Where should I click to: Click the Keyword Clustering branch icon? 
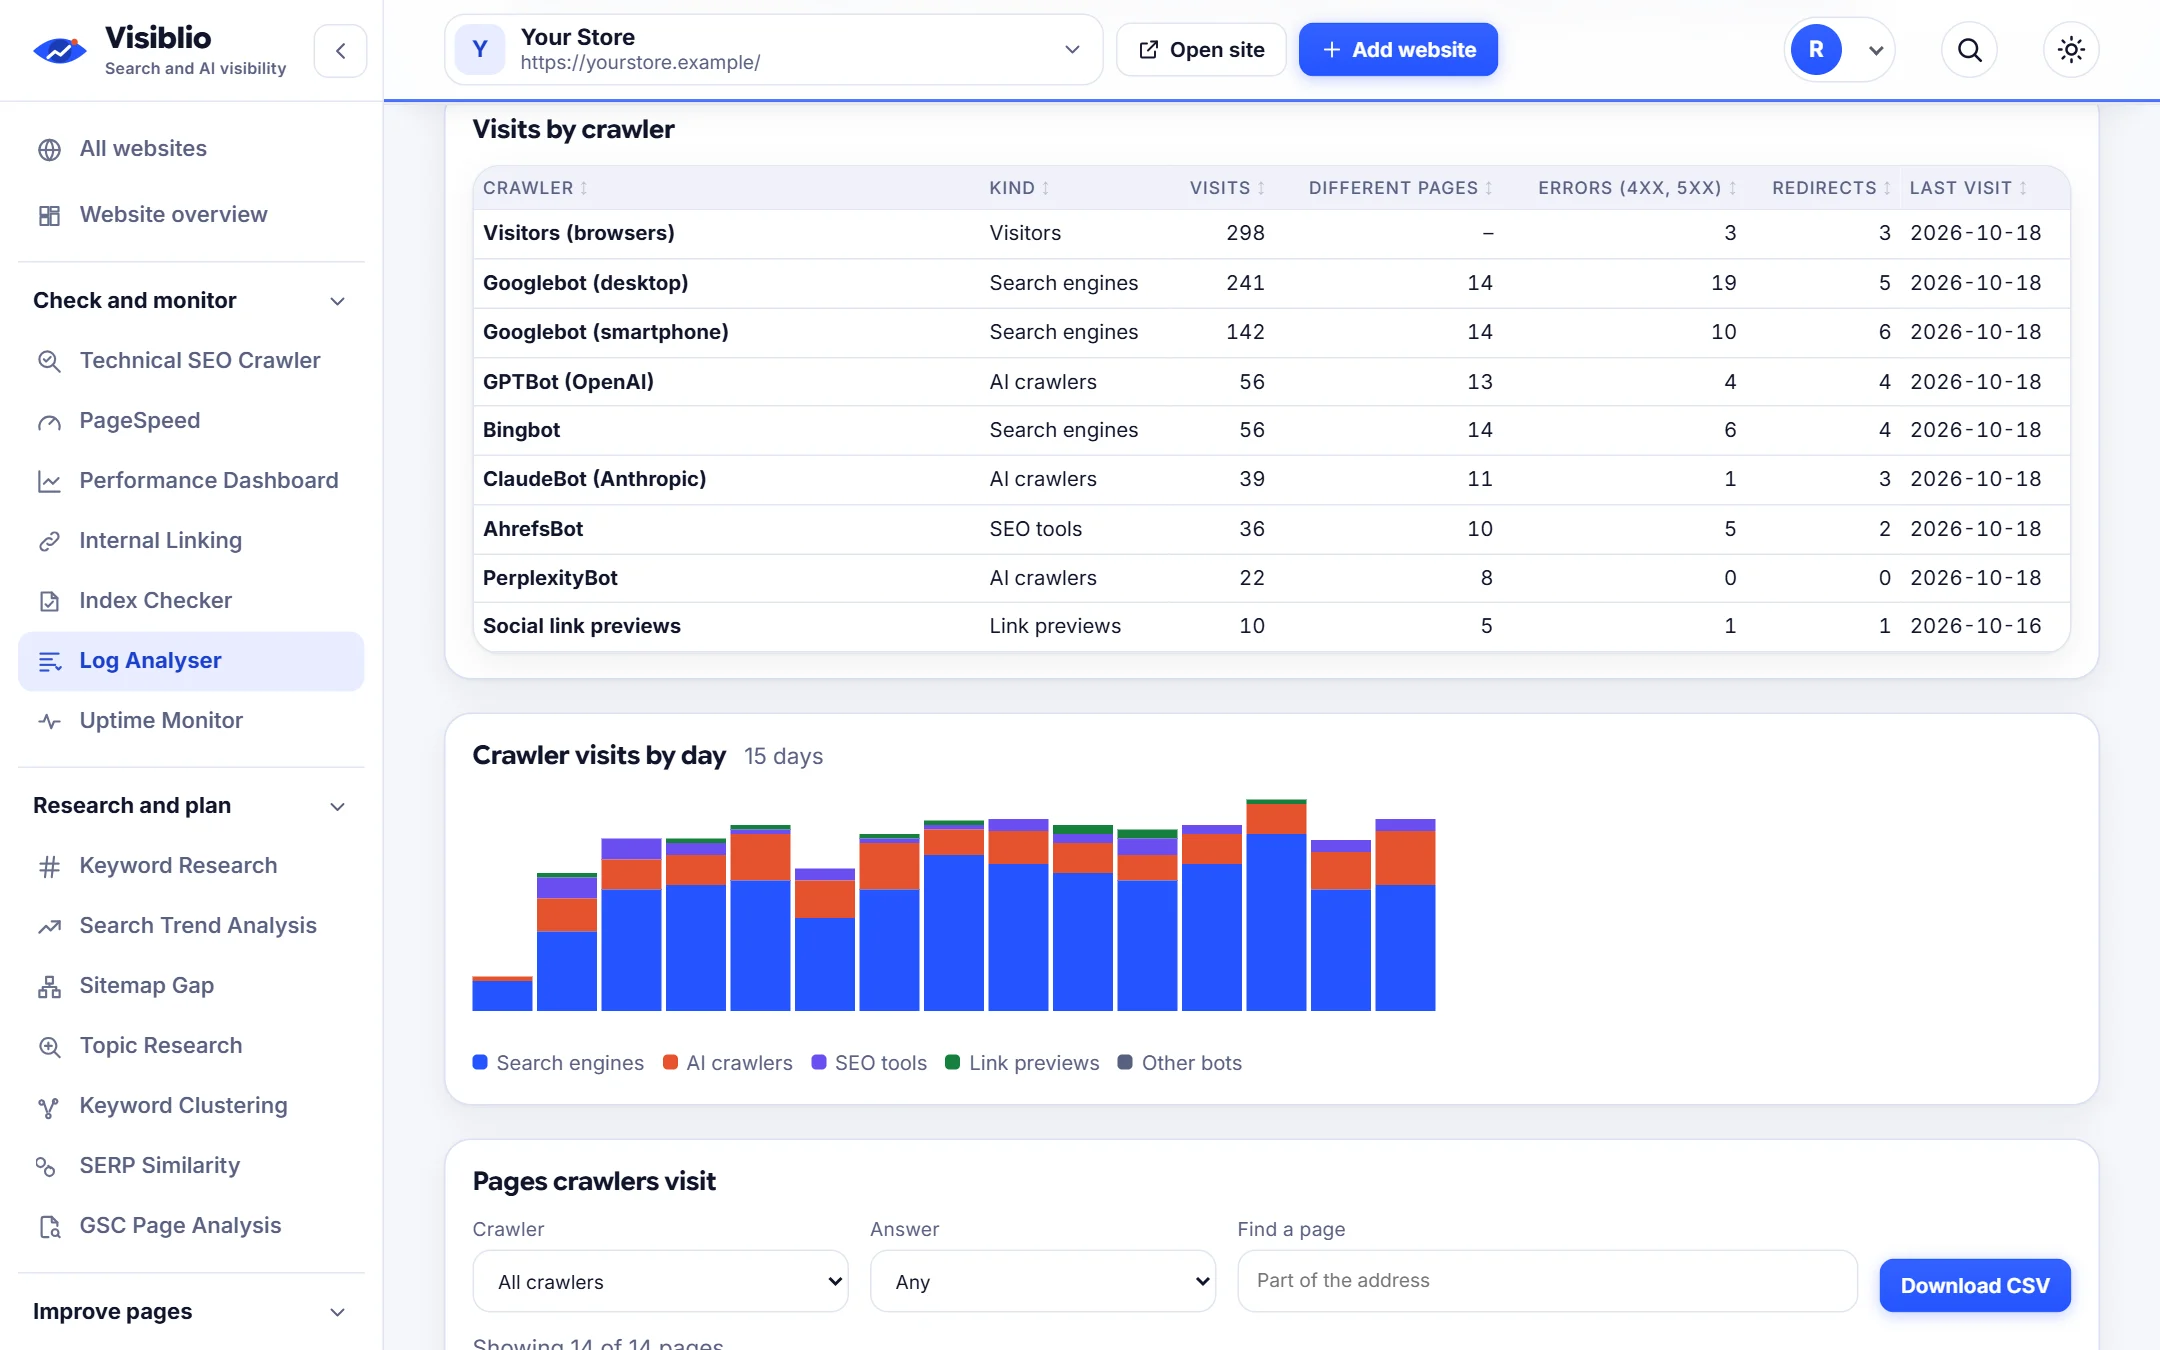click(x=49, y=1106)
